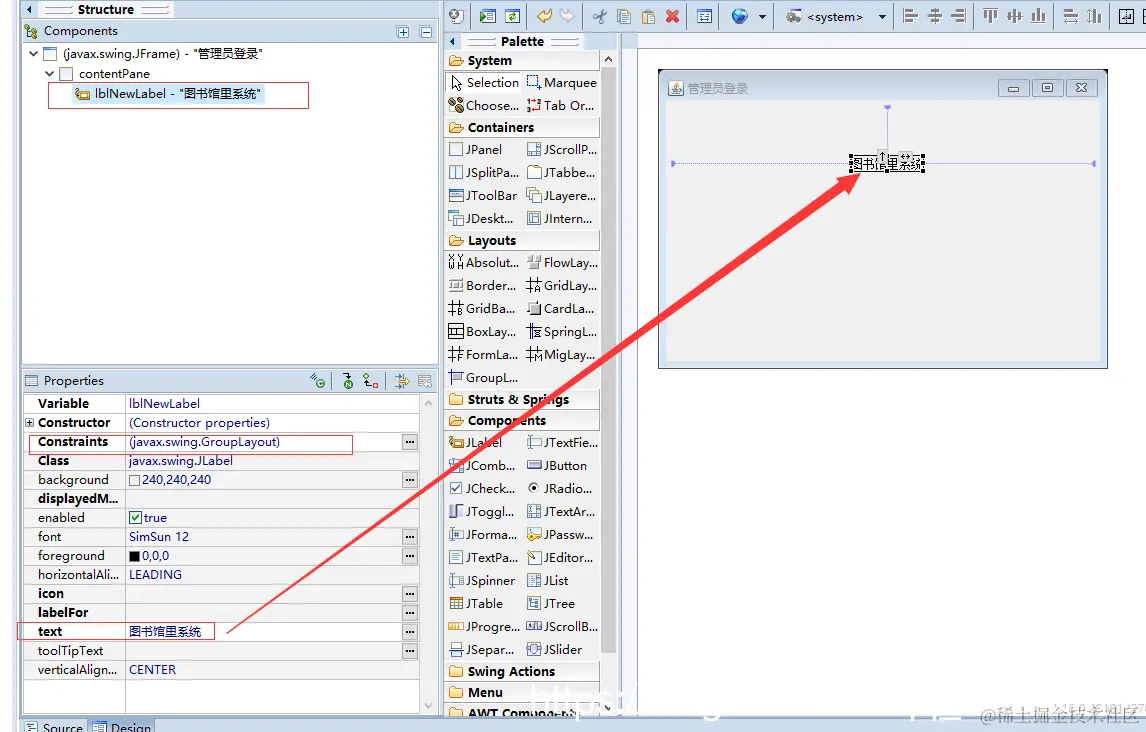Open Struts & Springs palette category
The image size is (1146, 732).
coord(522,400)
